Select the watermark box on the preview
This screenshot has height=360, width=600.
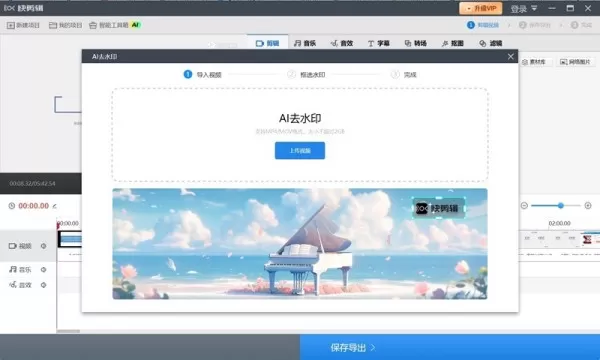click(x=439, y=208)
